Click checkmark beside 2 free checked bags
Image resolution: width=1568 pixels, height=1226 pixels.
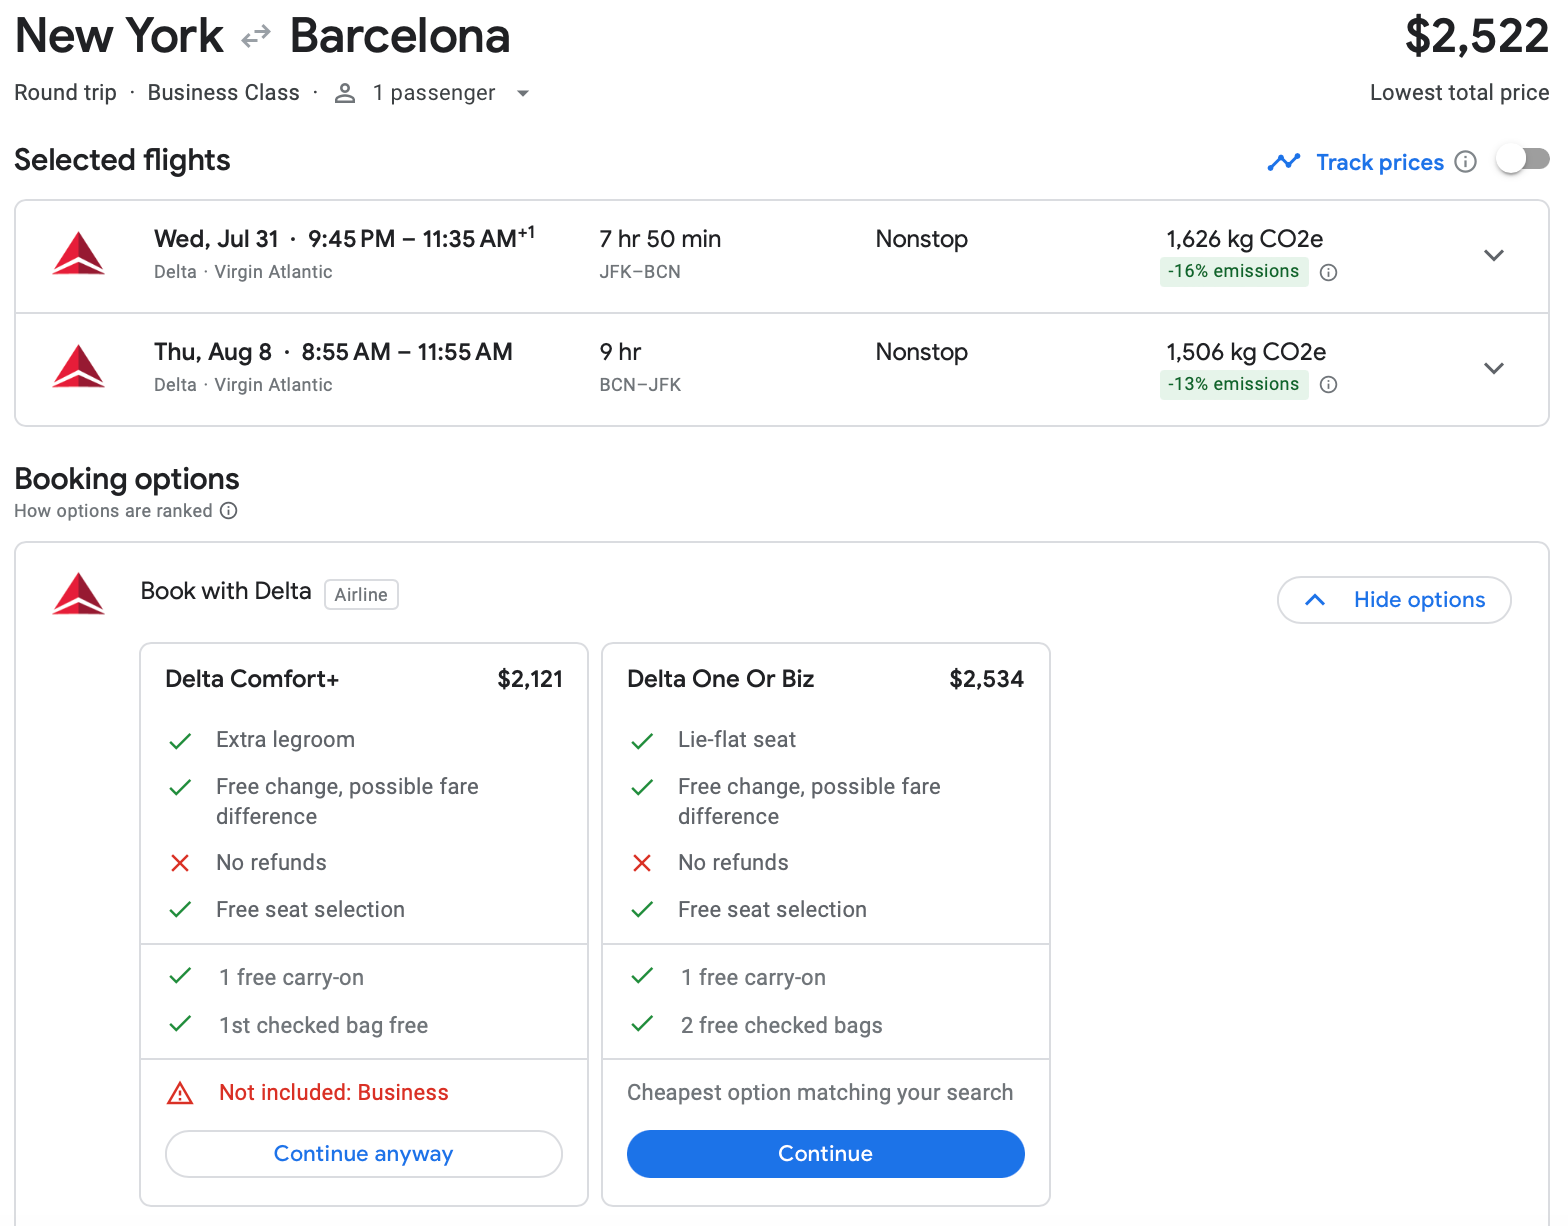(642, 1024)
